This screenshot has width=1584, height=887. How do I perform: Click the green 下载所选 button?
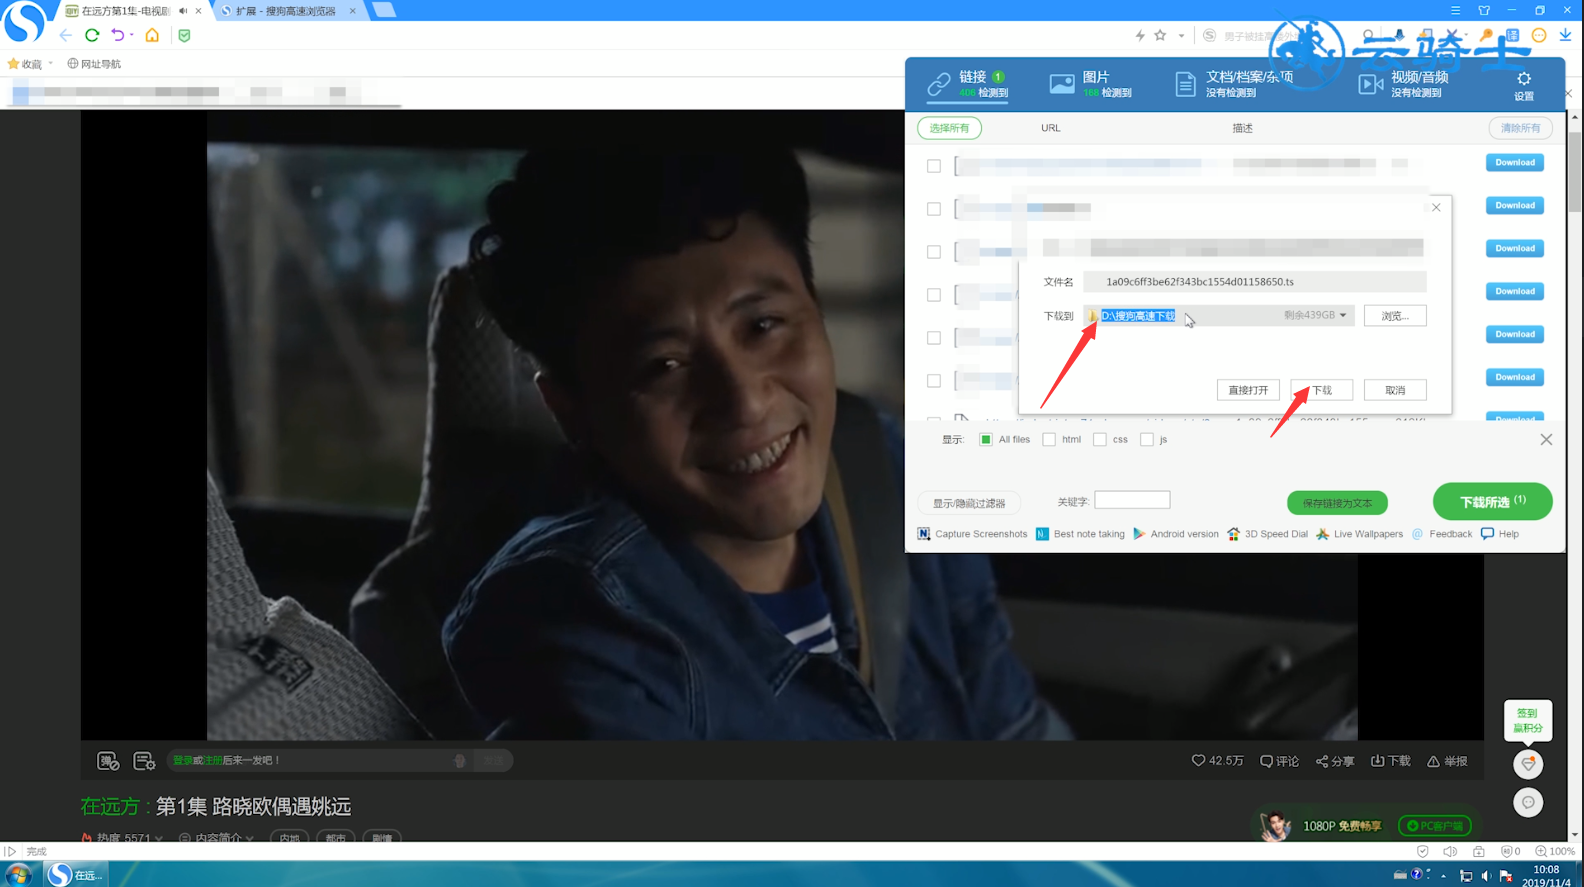pyautogui.click(x=1492, y=502)
